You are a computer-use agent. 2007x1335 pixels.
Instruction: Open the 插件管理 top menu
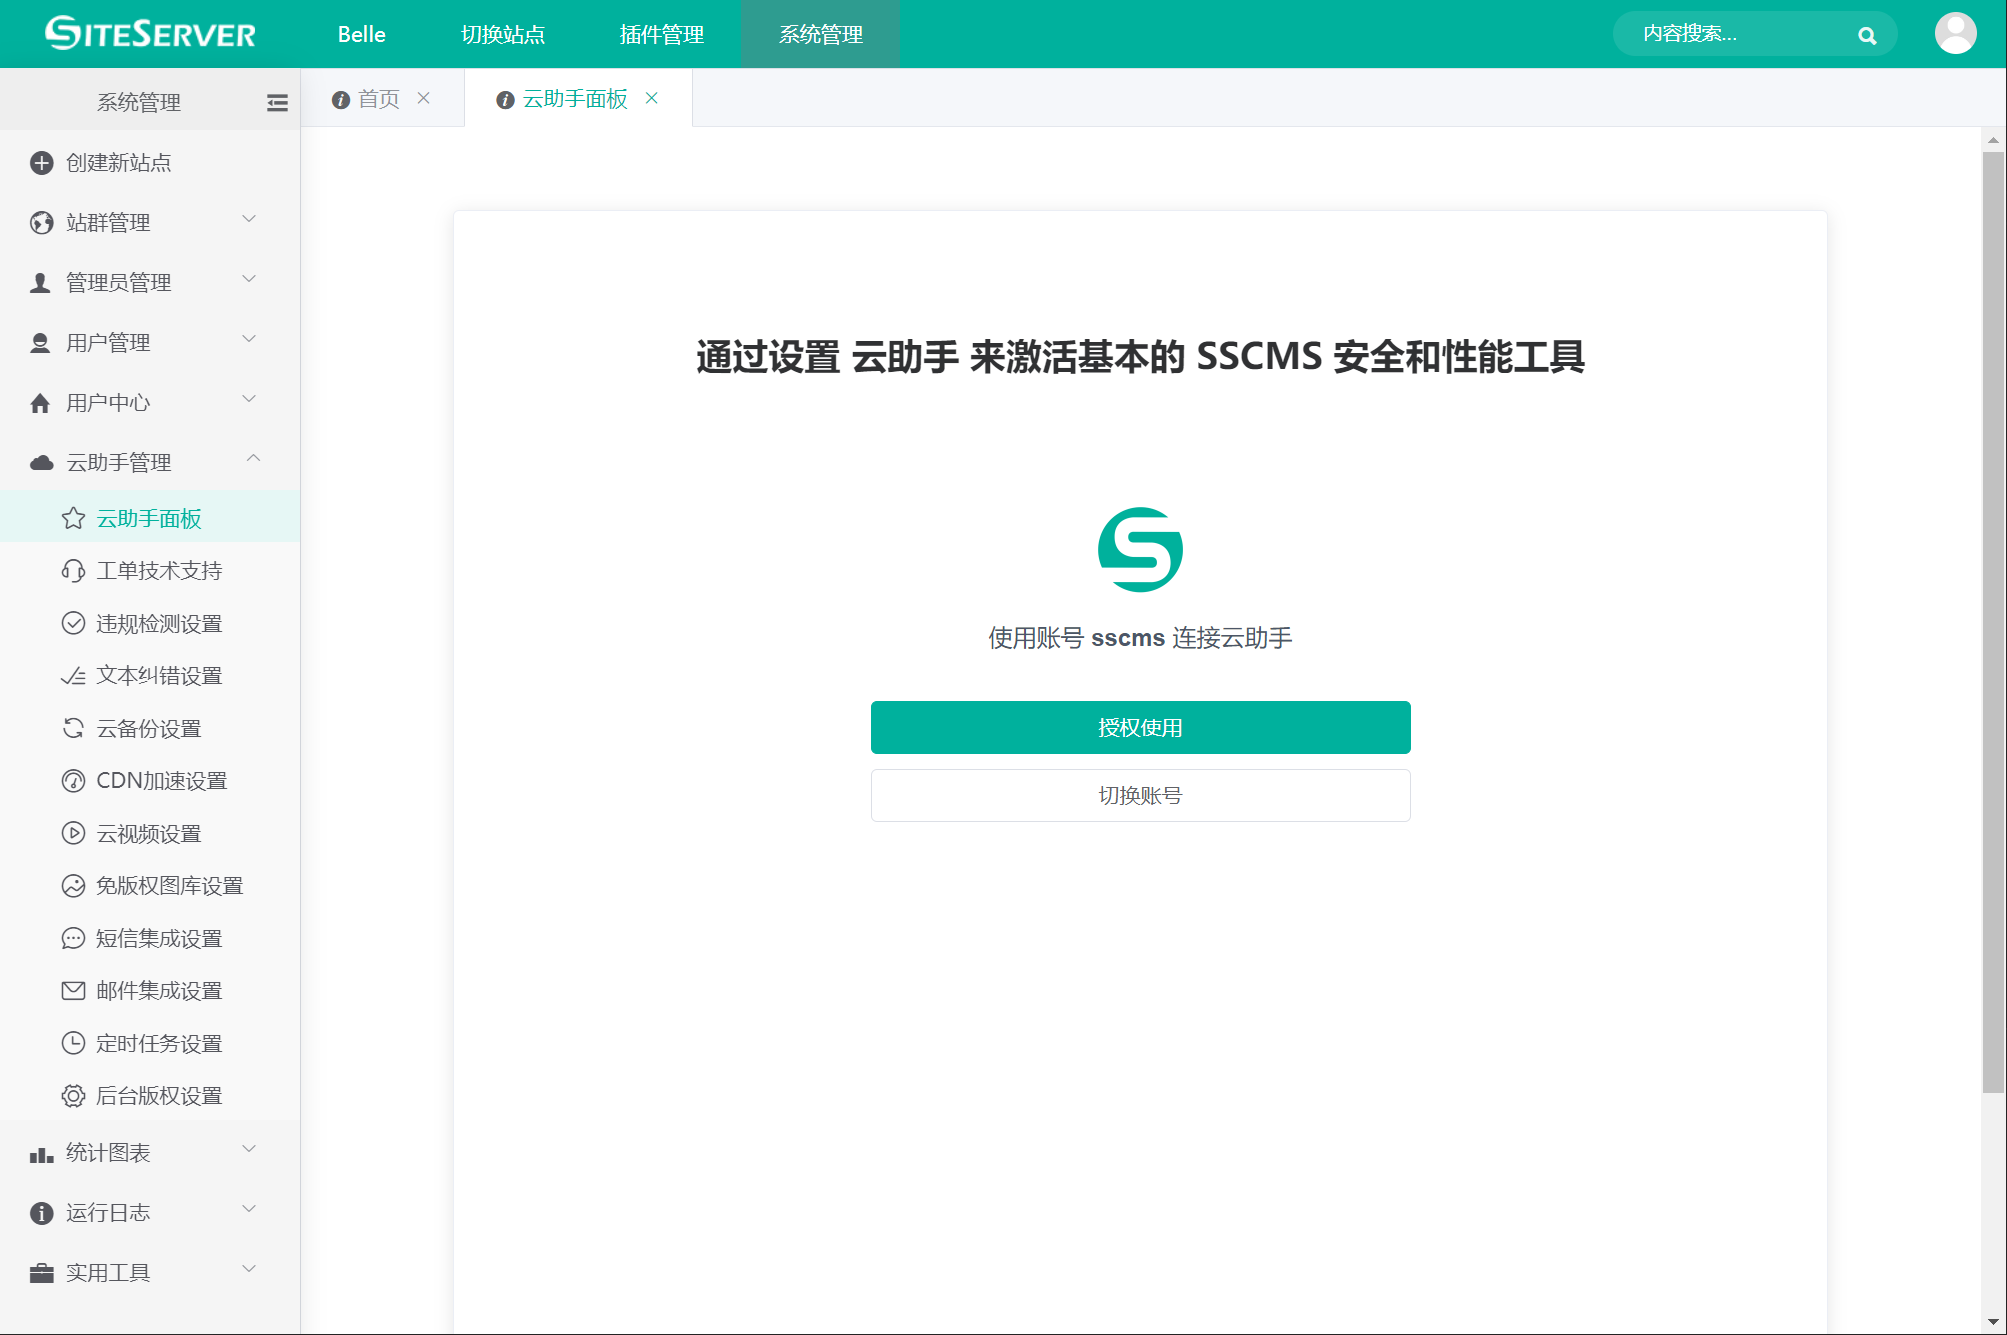[x=661, y=35]
